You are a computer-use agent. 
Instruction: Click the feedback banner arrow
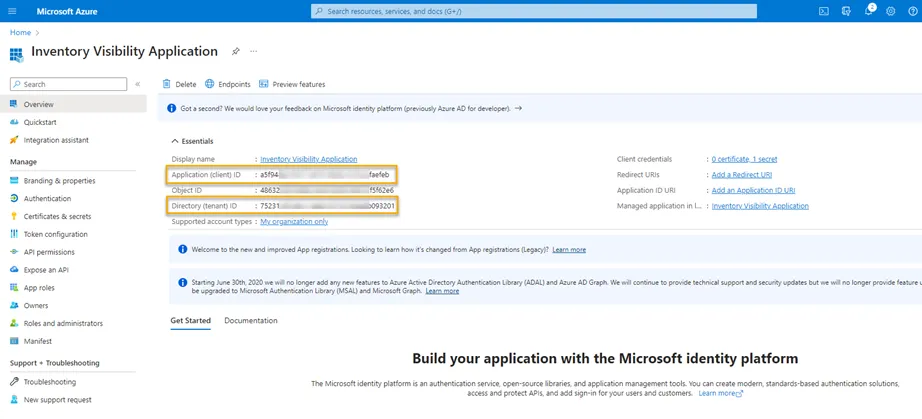(518, 109)
